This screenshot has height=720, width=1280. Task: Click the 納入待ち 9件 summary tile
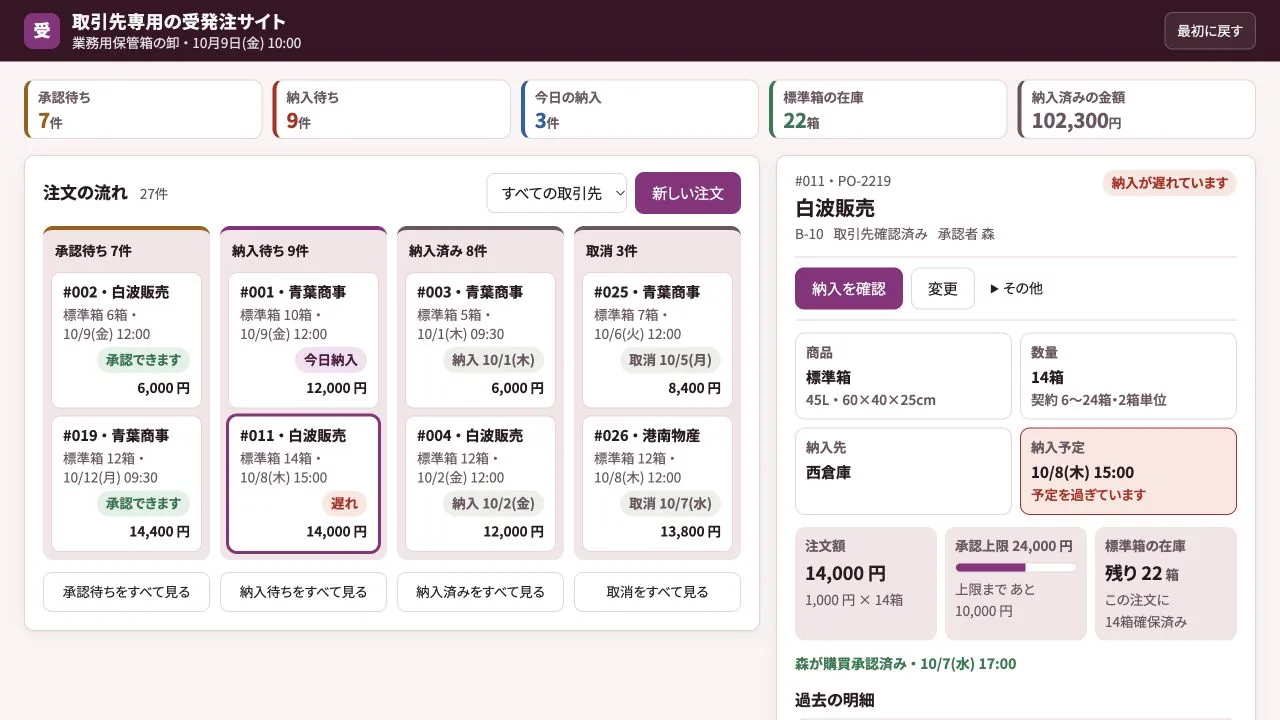click(391, 109)
